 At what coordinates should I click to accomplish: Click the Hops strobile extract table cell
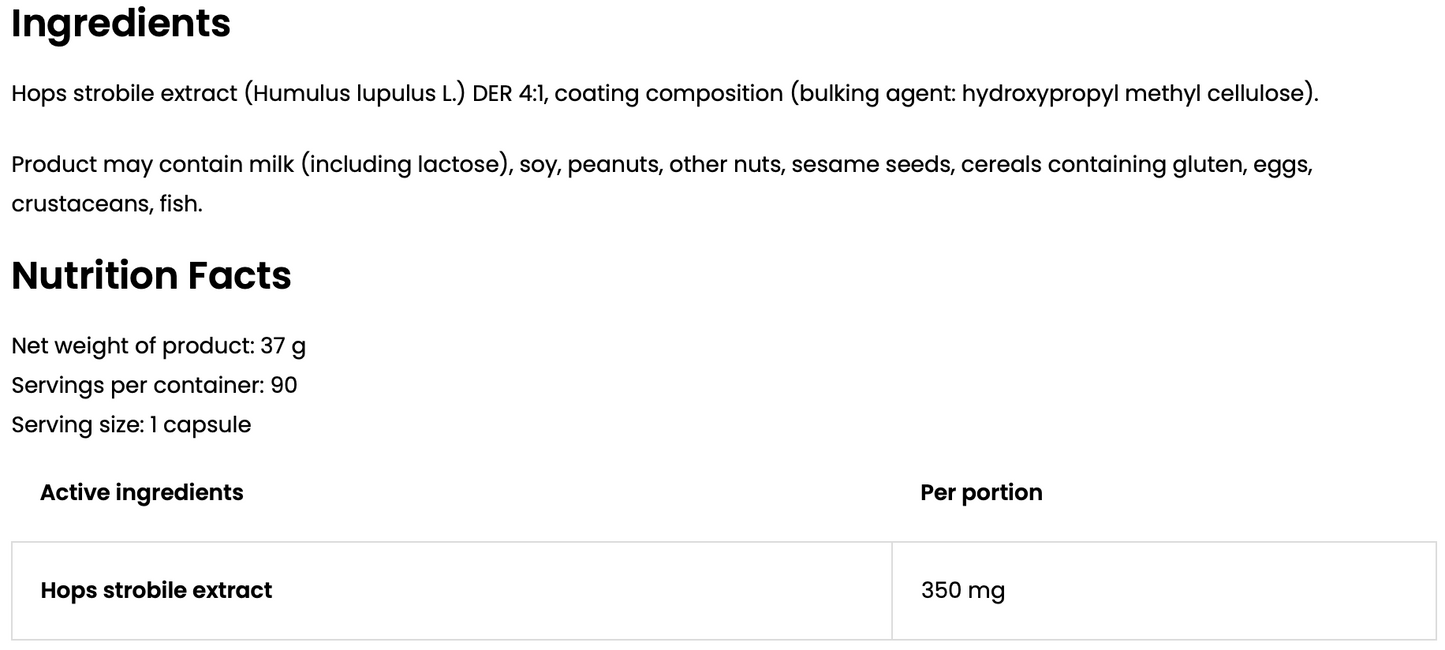[452, 591]
